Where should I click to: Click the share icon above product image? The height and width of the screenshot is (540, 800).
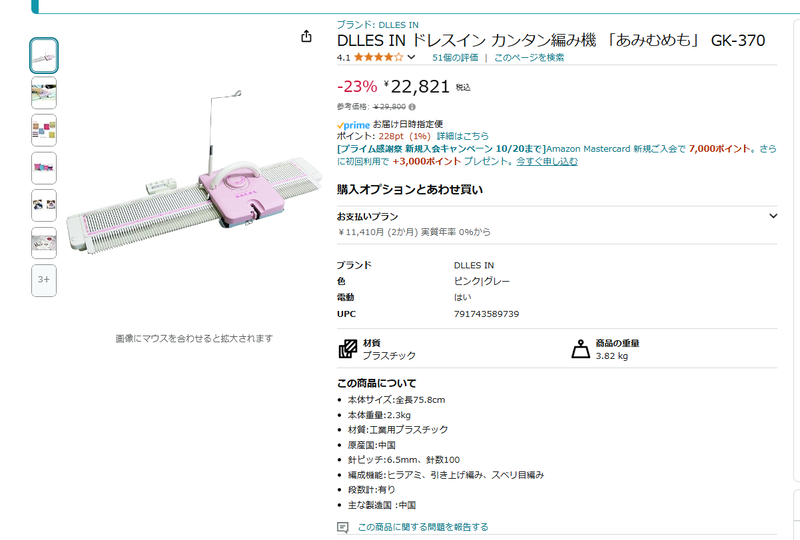(306, 36)
